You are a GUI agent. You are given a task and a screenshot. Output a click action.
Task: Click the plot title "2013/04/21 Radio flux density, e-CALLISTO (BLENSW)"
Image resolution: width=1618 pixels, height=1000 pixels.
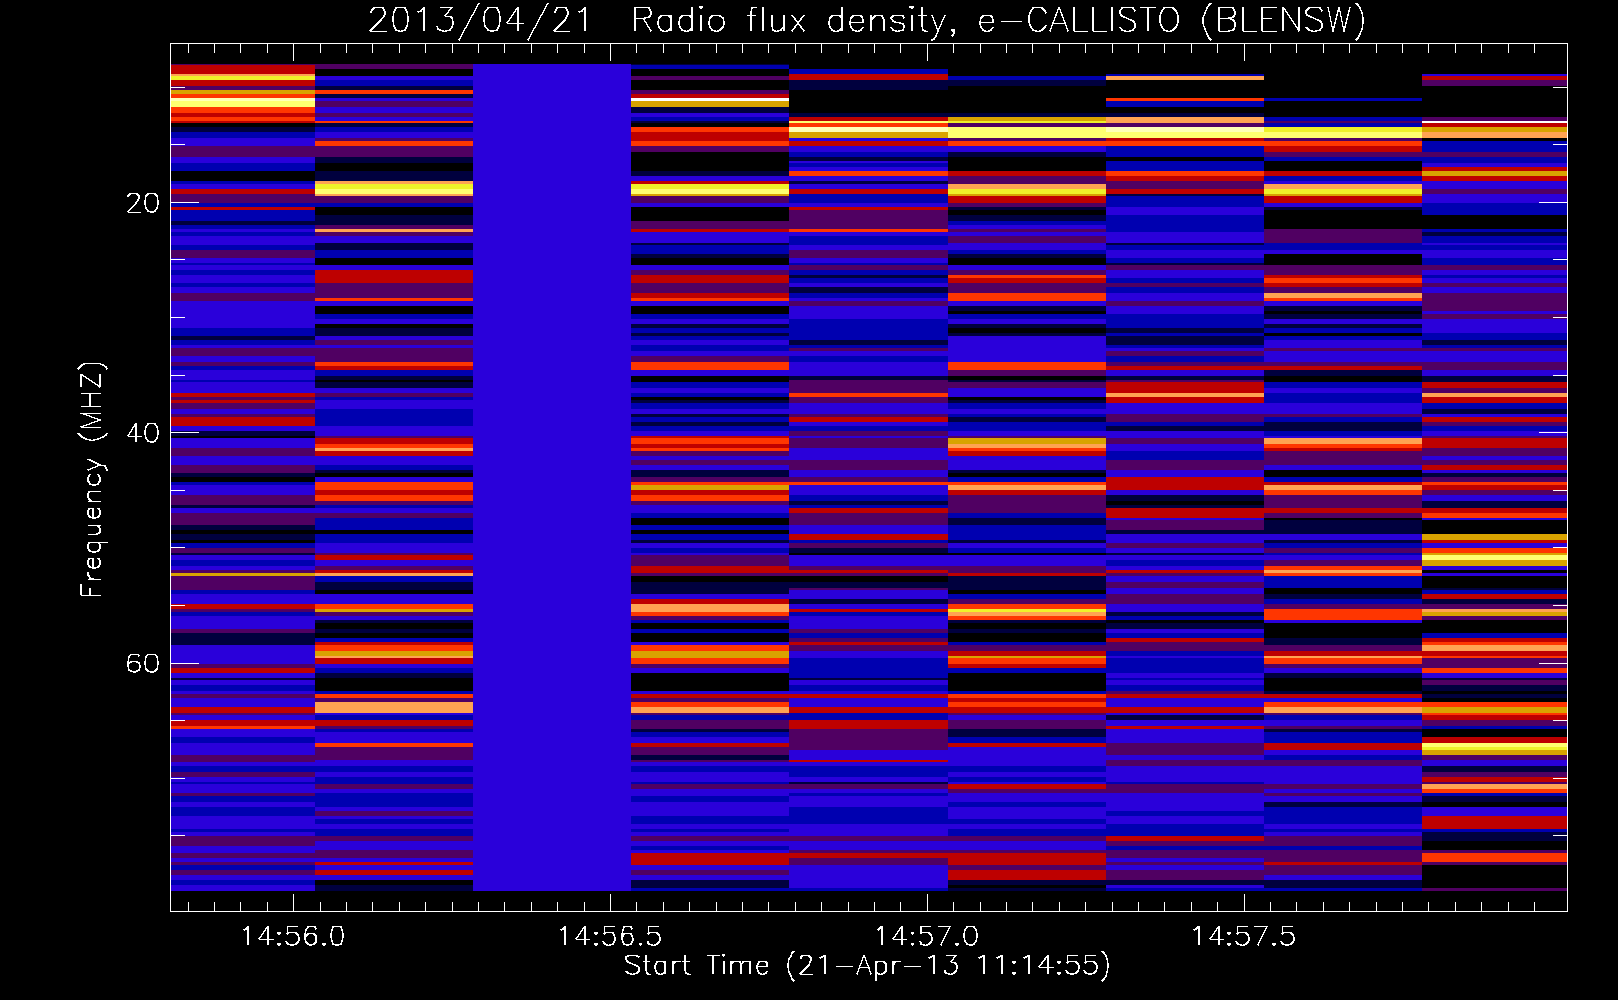pyautogui.click(x=867, y=20)
